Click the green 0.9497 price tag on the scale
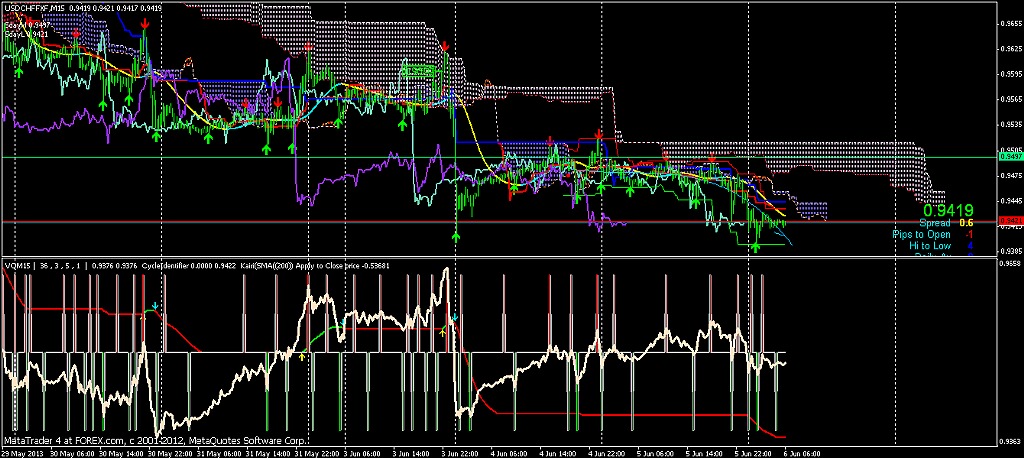 point(1011,157)
